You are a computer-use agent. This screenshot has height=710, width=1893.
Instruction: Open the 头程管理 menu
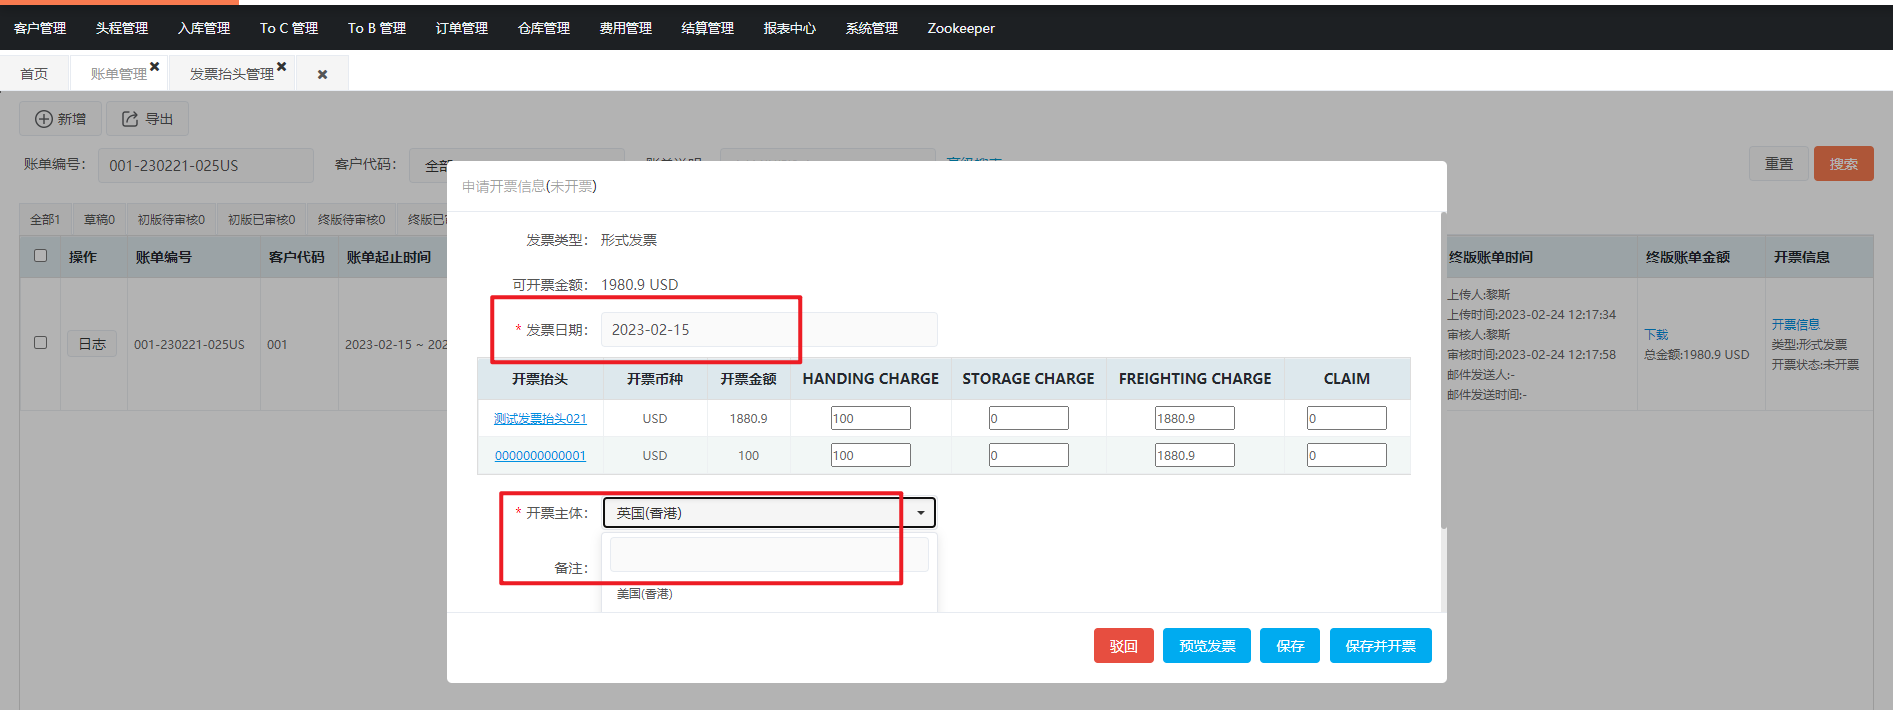point(122,28)
